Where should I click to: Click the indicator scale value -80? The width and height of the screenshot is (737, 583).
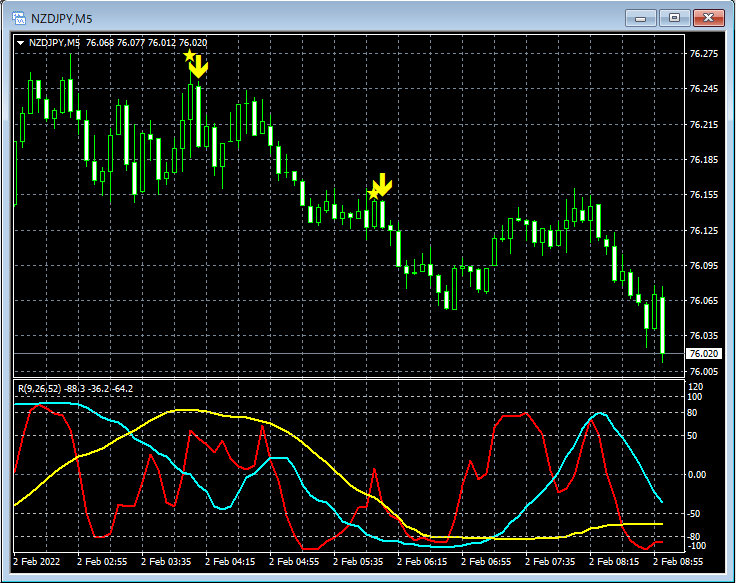click(x=694, y=537)
